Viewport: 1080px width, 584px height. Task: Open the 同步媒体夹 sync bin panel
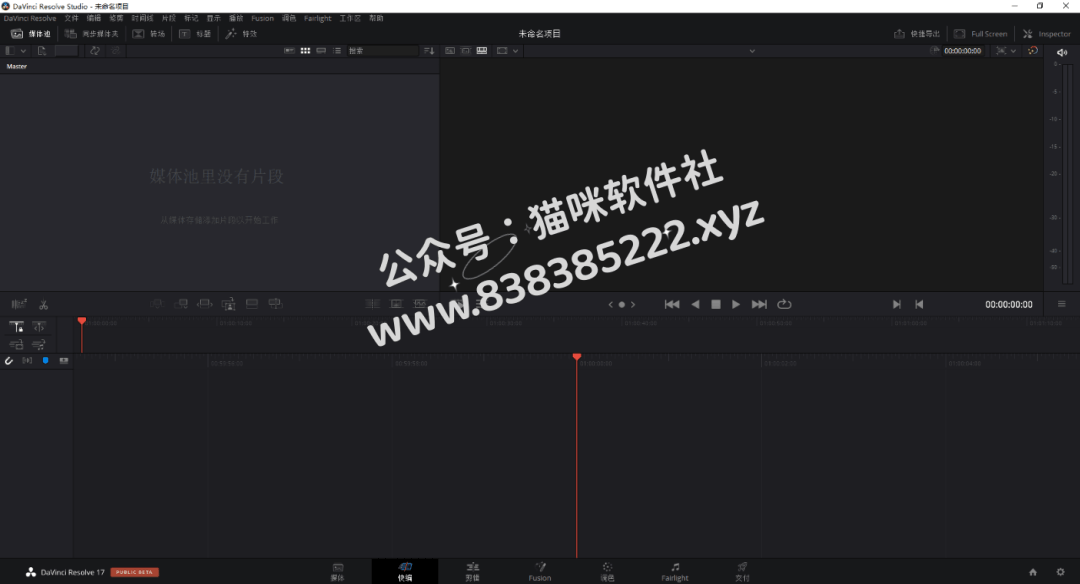coord(92,34)
